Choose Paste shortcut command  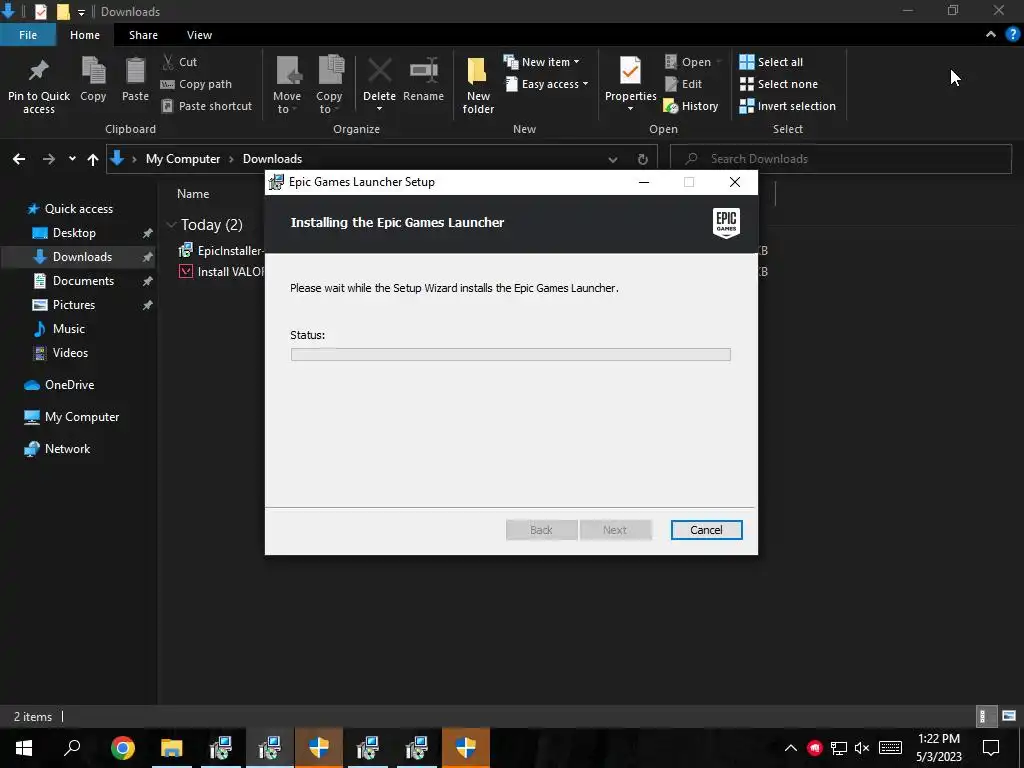pos(206,106)
